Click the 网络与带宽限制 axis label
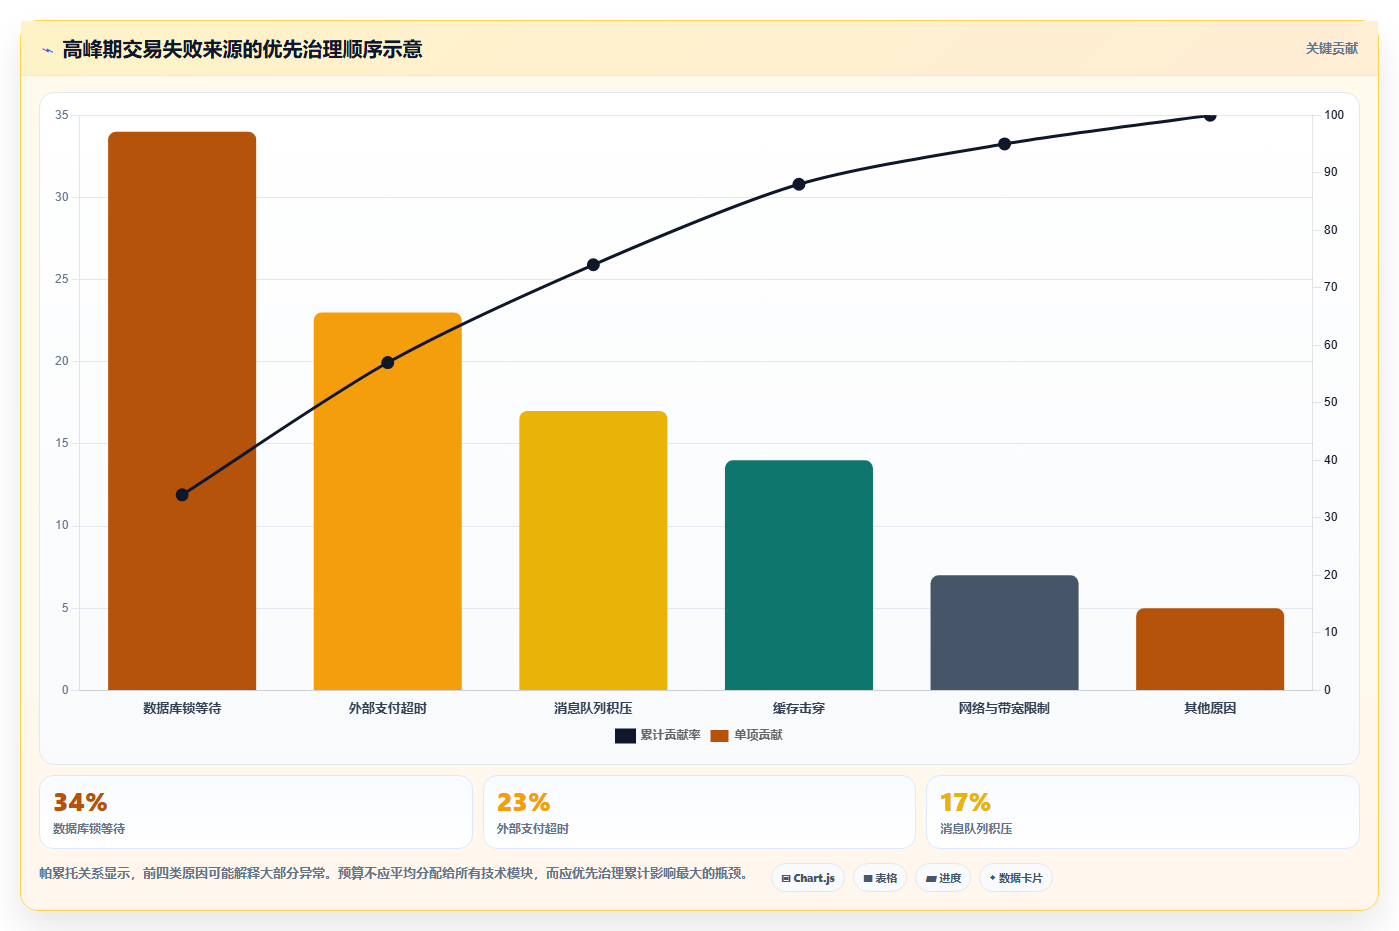The image size is (1399, 931). coord(1004,708)
